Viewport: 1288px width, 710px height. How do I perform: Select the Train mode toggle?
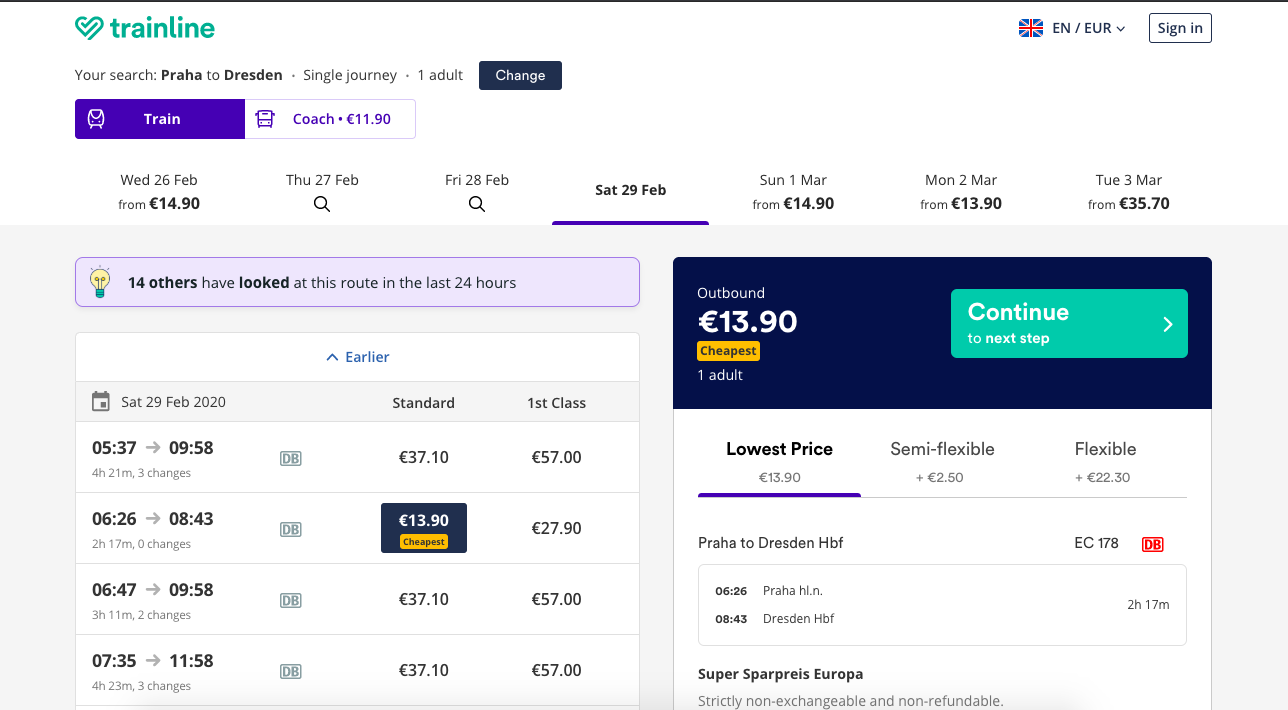[x=160, y=119]
